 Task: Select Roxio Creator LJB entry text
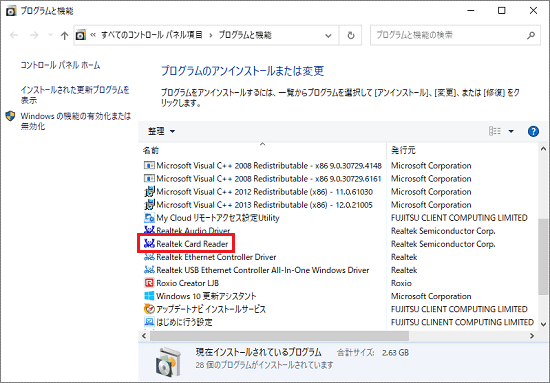(188, 283)
